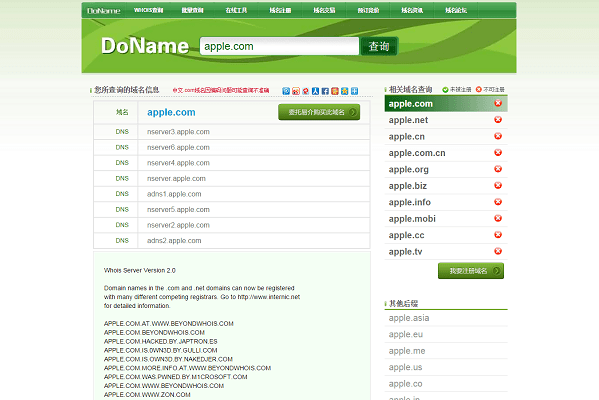Click the DoName logo in navigation bar
Viewport: 599px width, 400px height.
pos(104,11)
